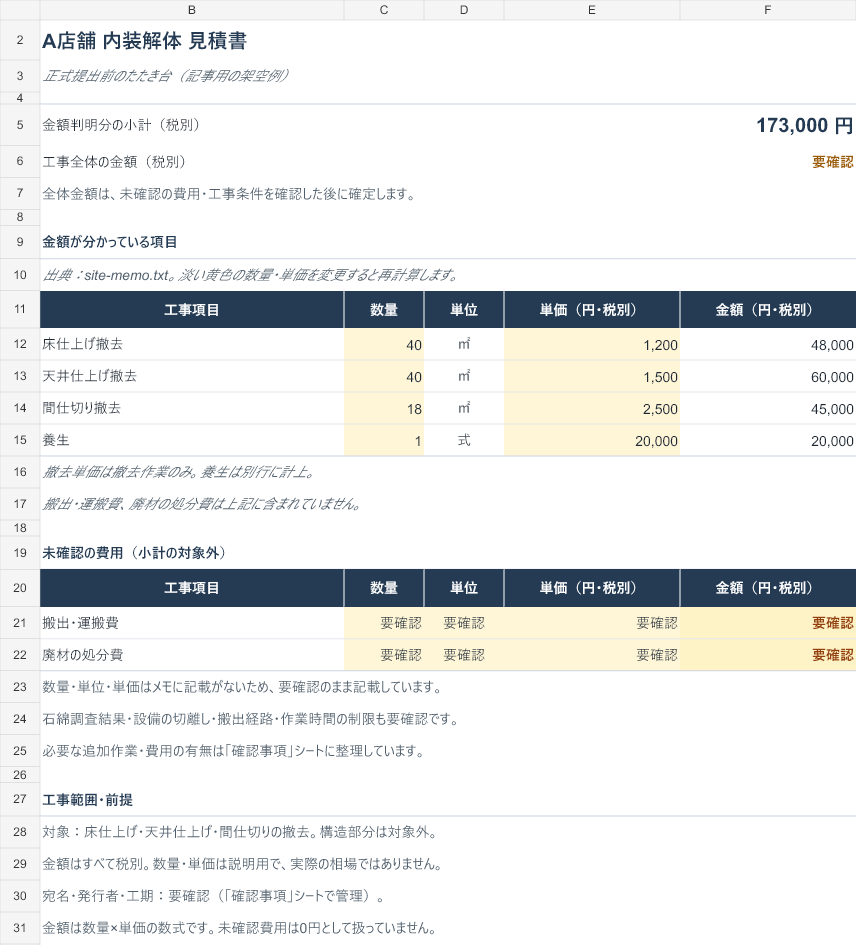Viewport: 856px width, 945px height.
Task: Click the 間仕切り撤去 item cell
Action: pyautogui.click(x=192, y=408)
